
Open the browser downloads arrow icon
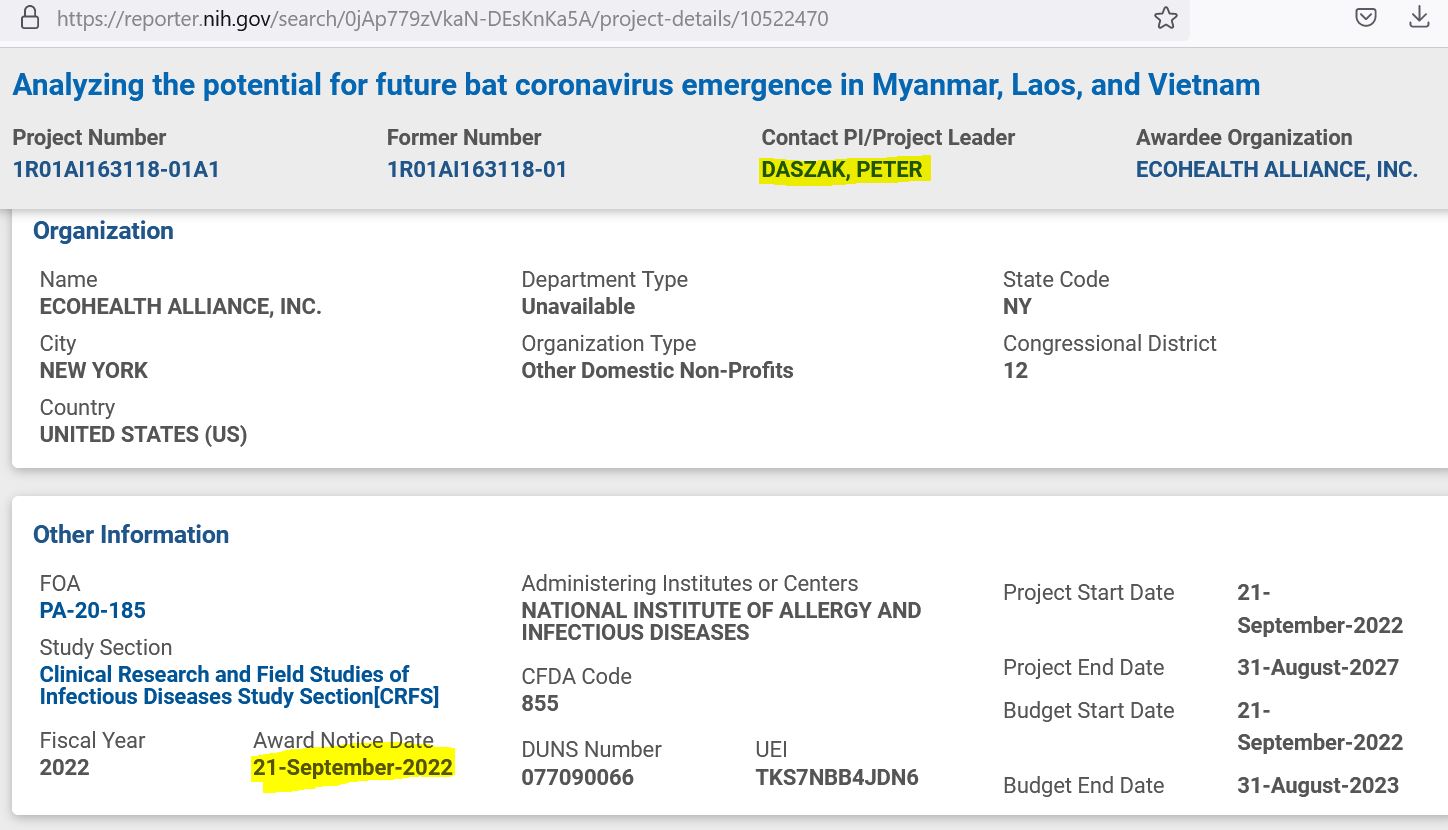(1419, 17)
